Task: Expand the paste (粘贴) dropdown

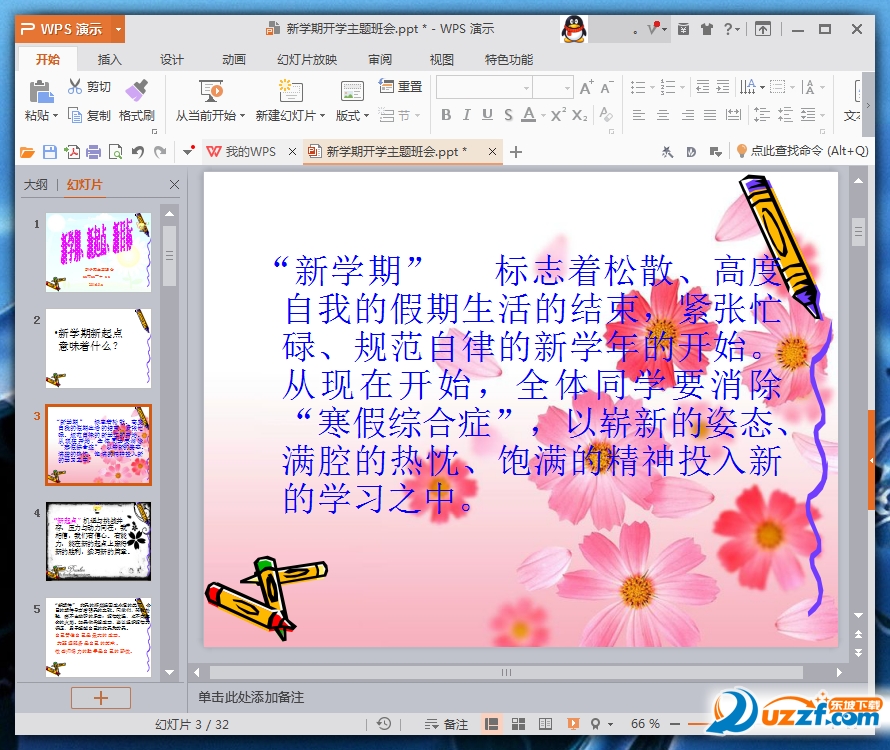Action: coord(42,116)
